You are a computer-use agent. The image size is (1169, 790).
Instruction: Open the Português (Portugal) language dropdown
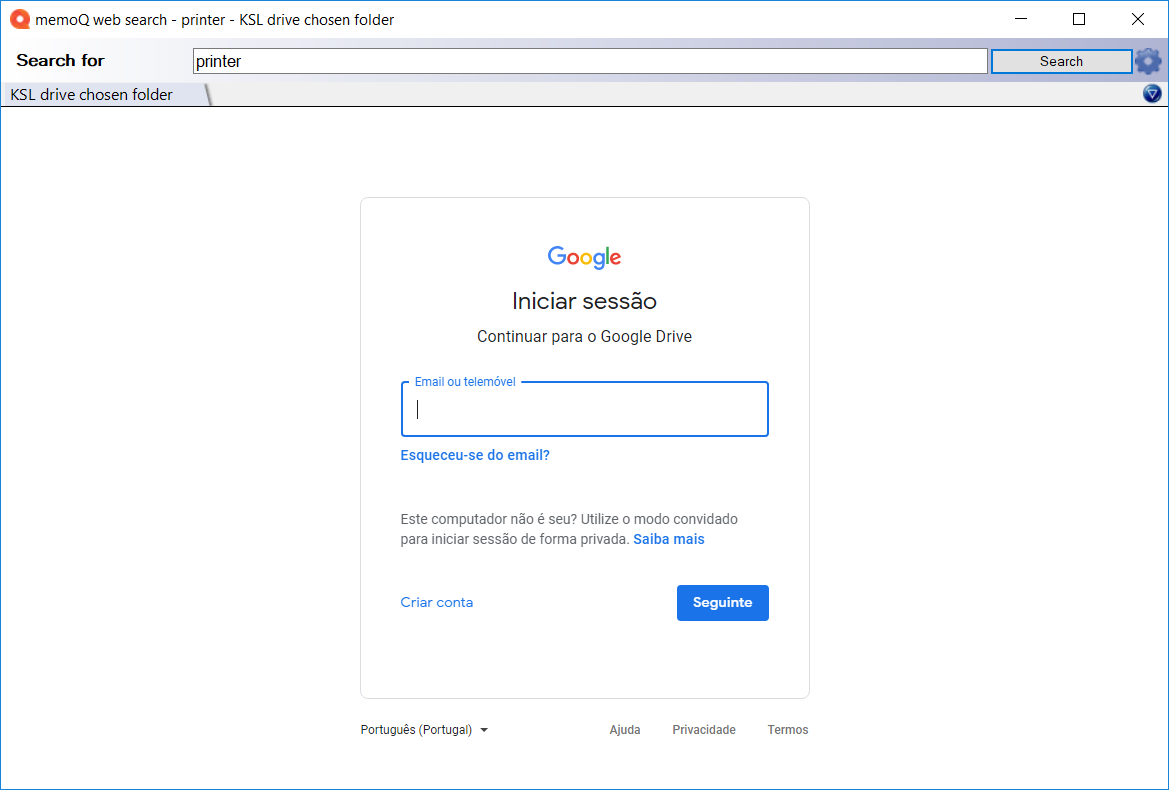click(x=424, y=730)
